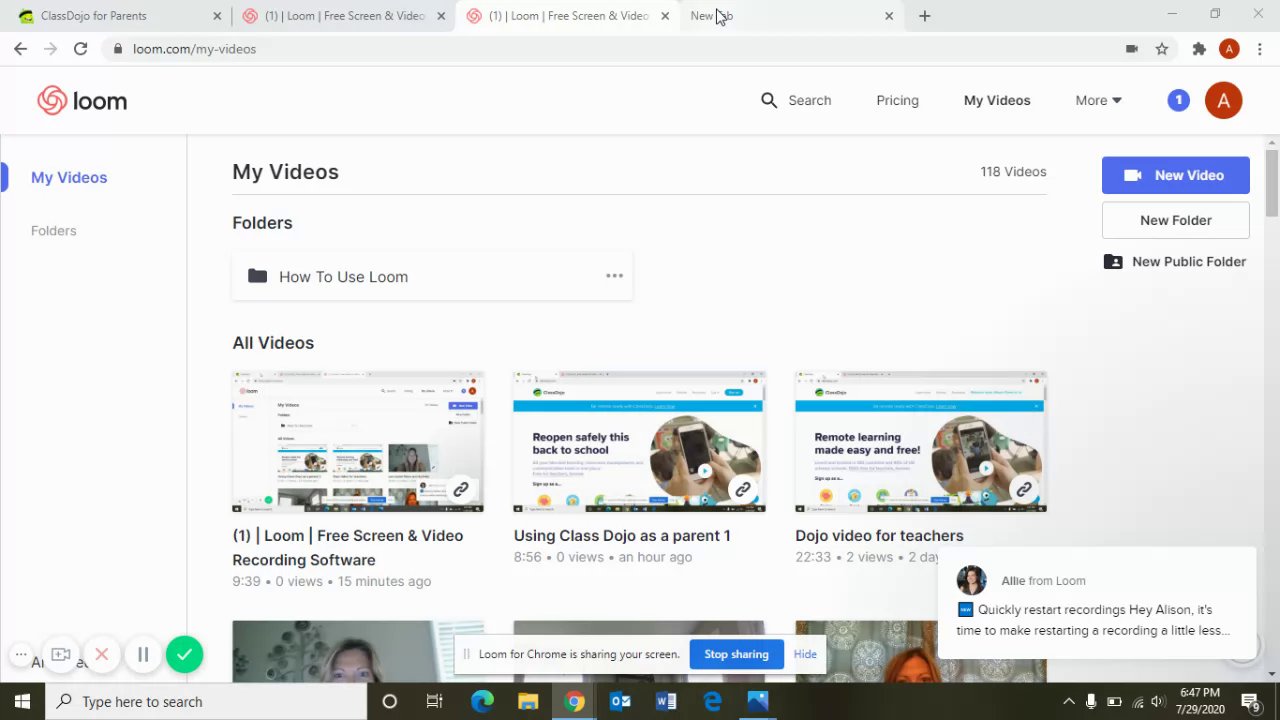Open the Photos app on the taskbar
This screenshot has width=1280, height=720.
[758, 701]
